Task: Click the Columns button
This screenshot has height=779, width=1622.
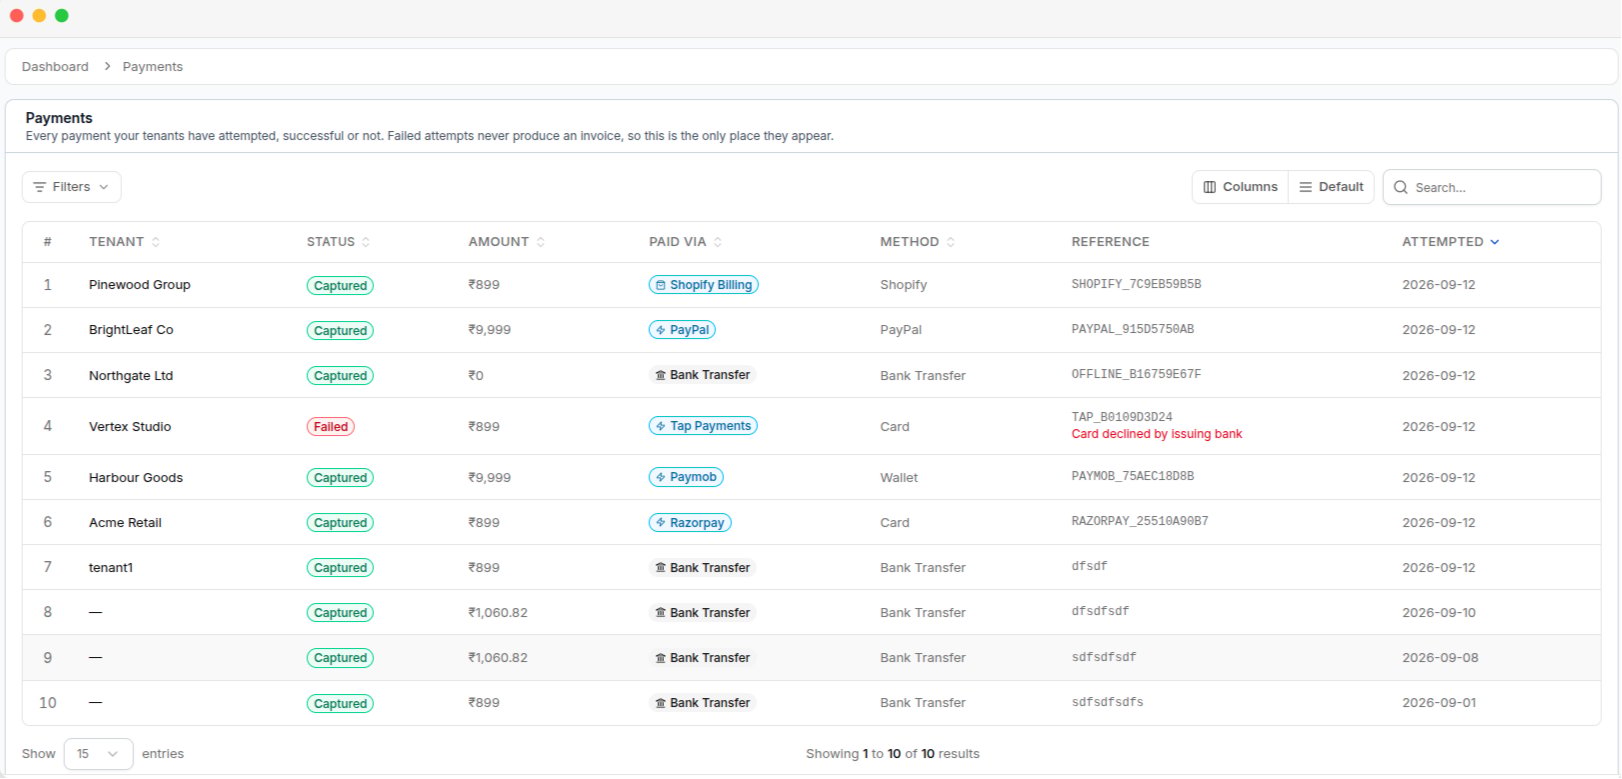Action: (1240, 187)
